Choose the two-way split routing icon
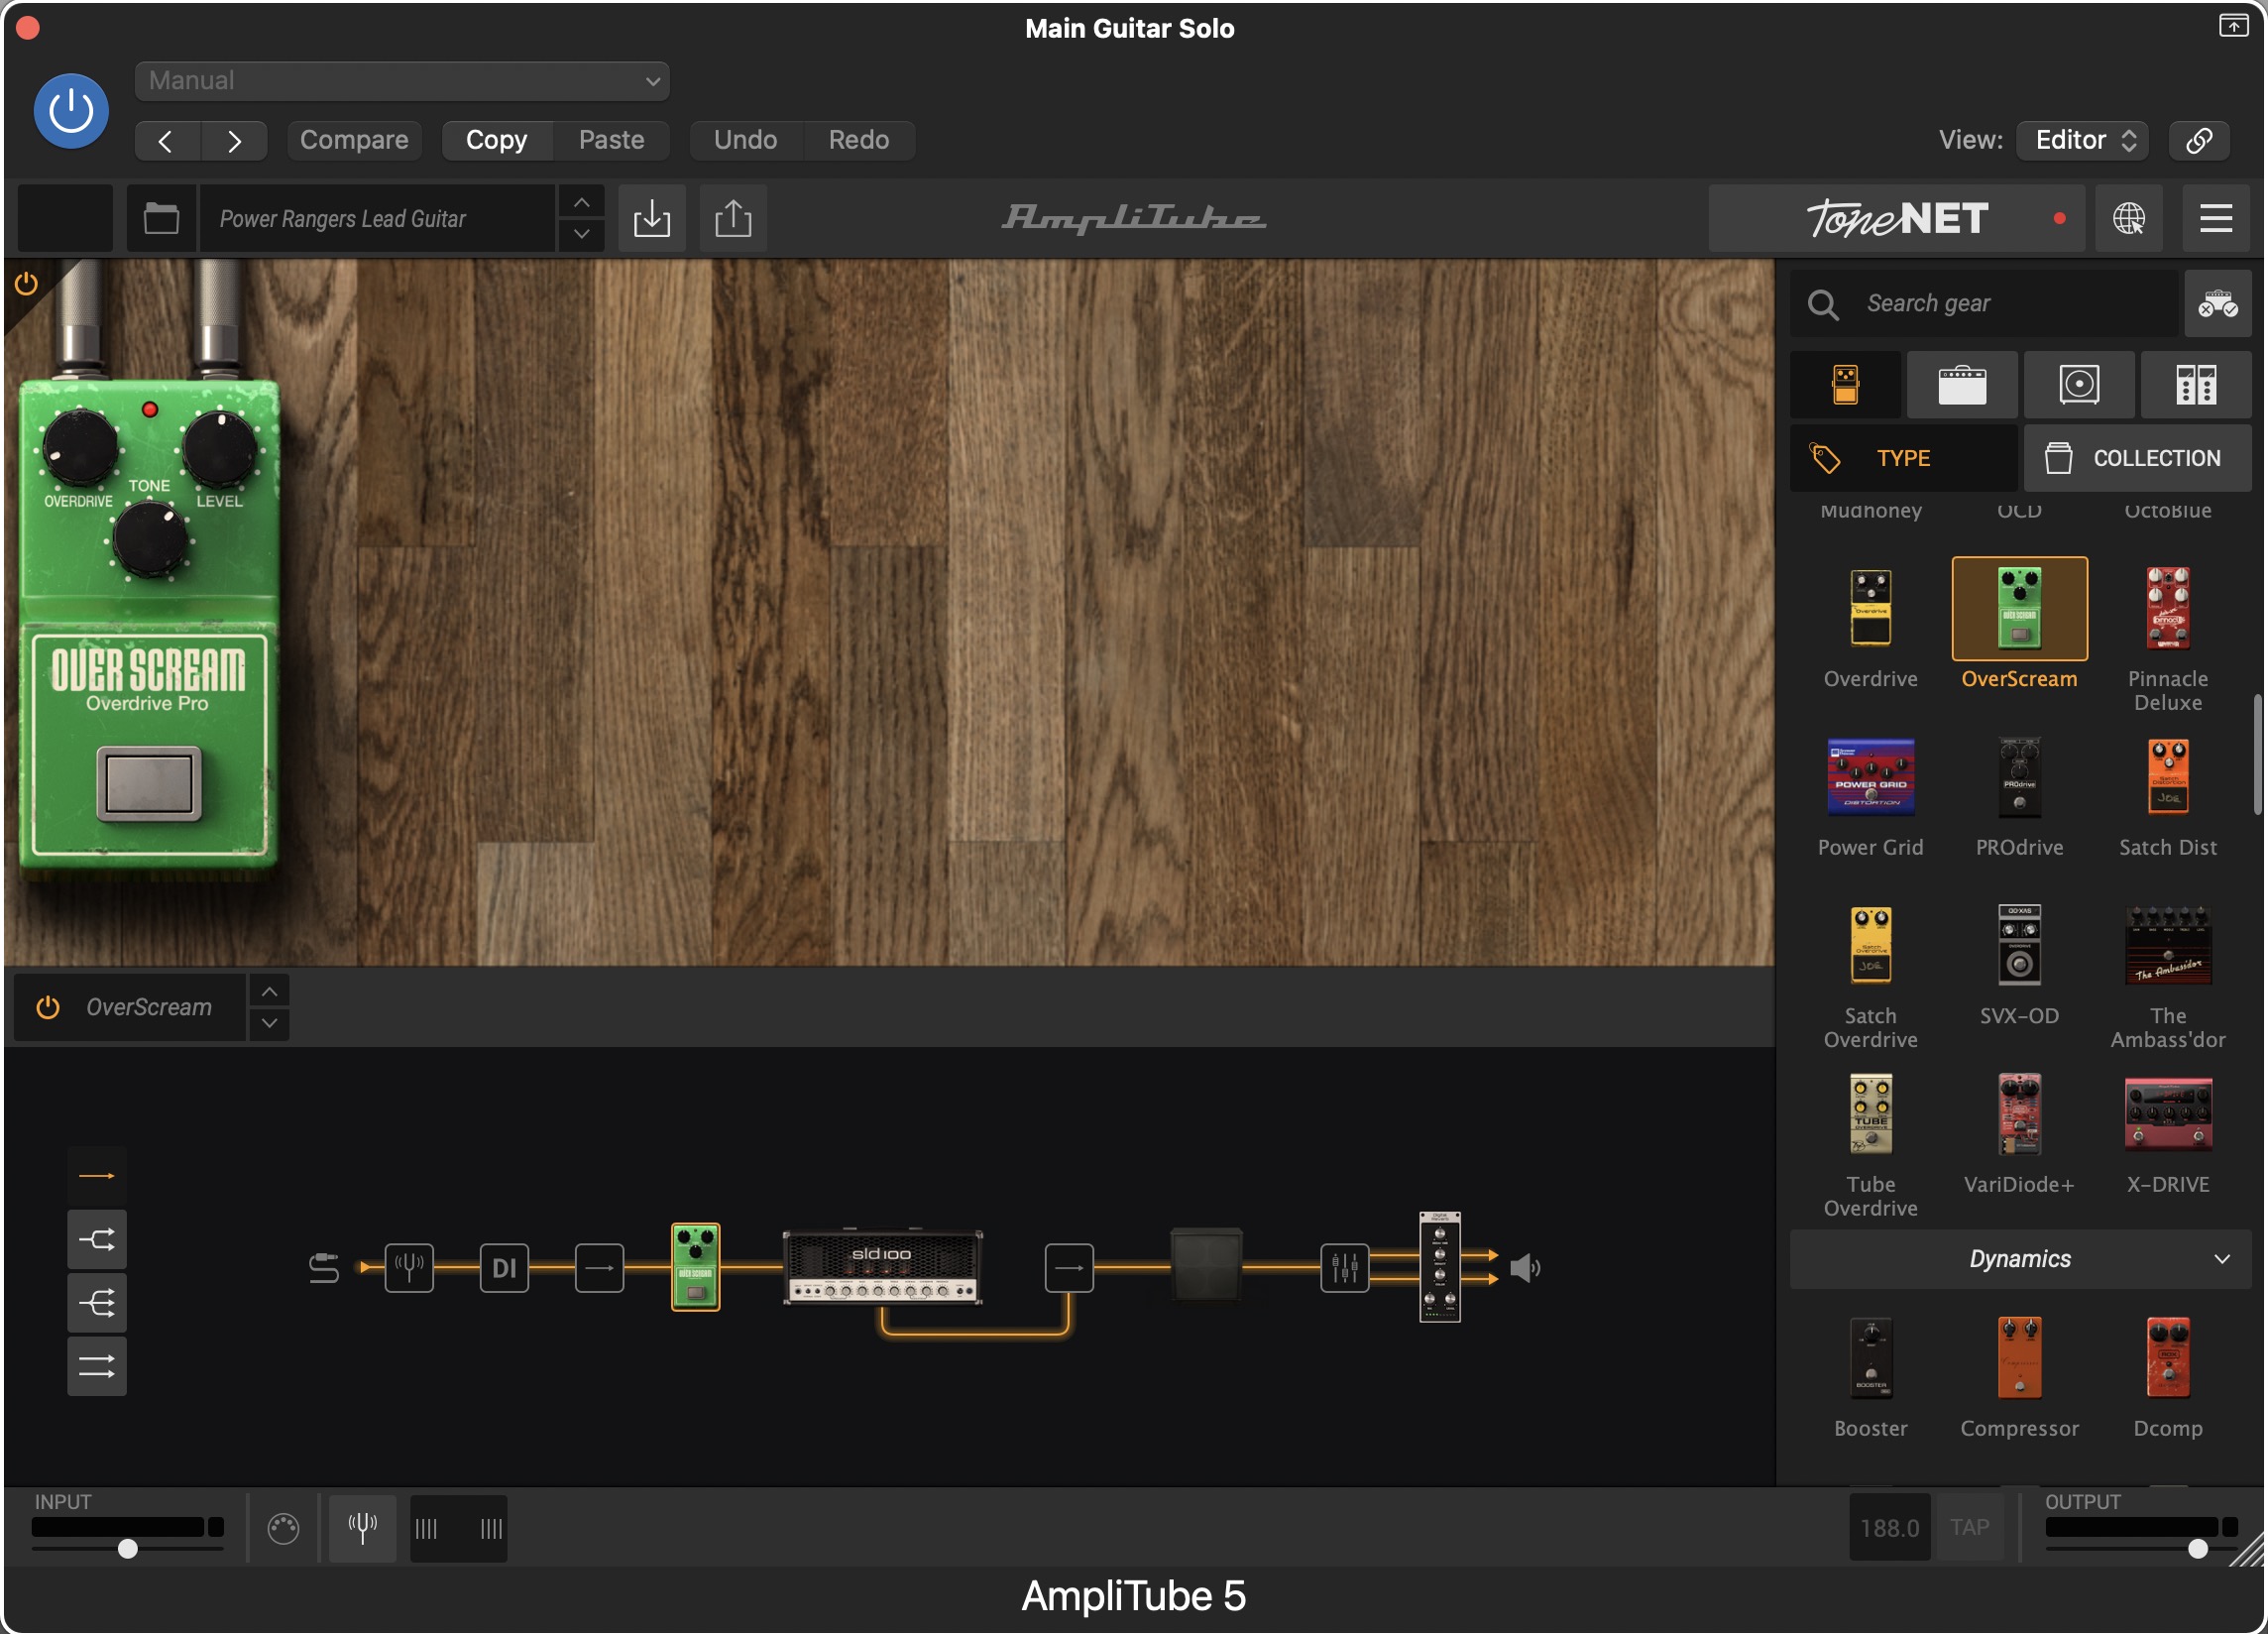 click(x=96, y=1239)
